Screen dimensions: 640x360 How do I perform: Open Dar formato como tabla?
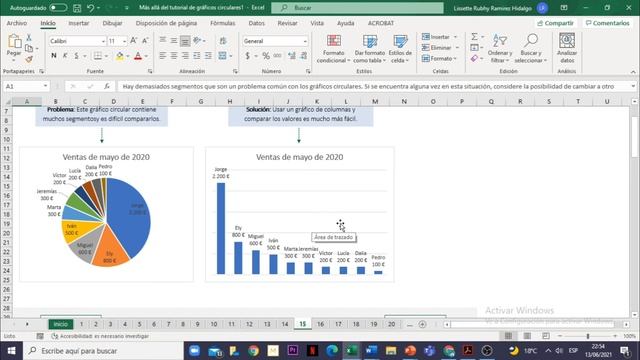click(369, 49)
